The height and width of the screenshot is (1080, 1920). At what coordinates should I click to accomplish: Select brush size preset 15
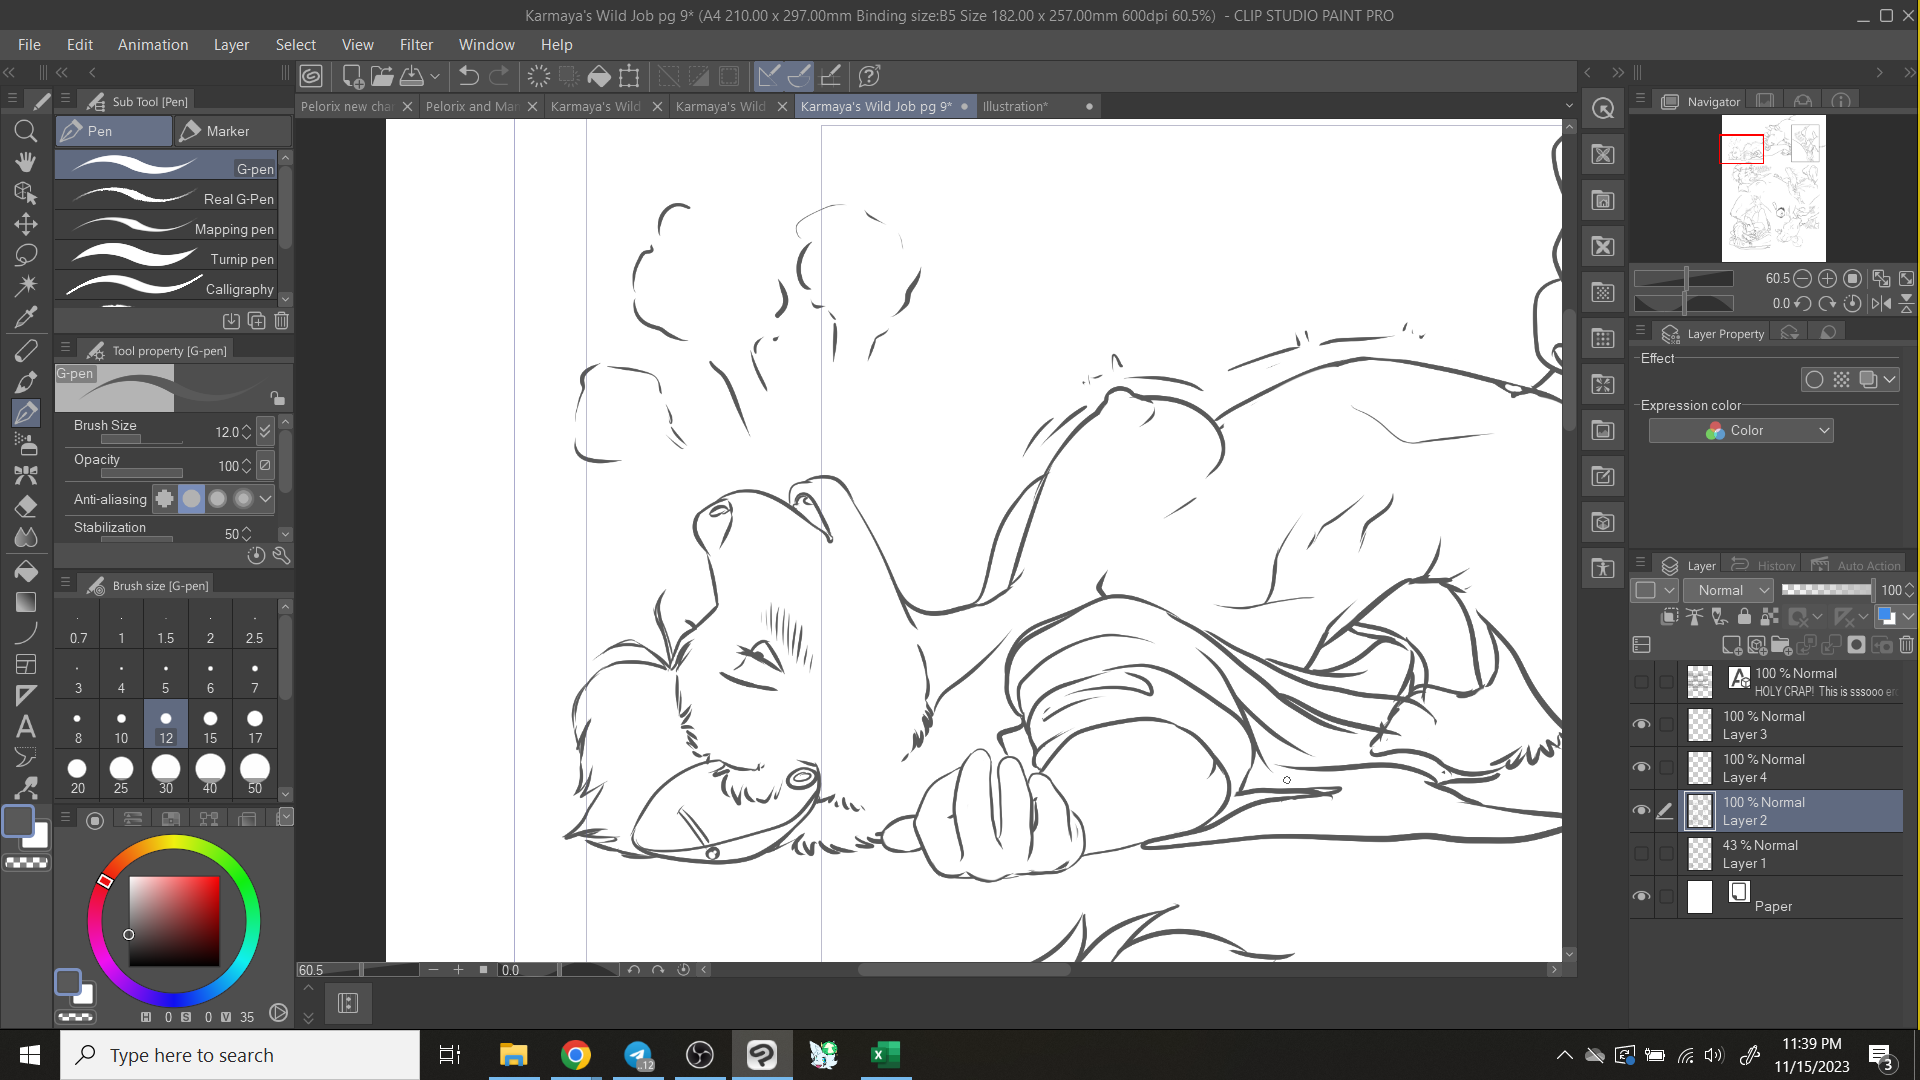[210, 726]
